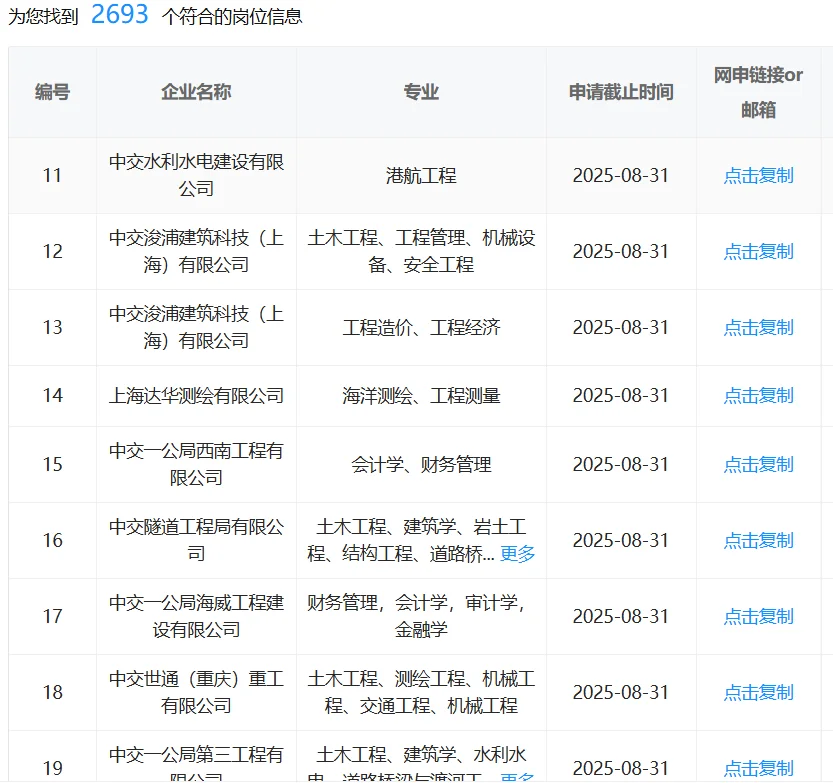Viewport: 833px width, 783px height.
Task: Copy application link for row 17
Action: [x=758, y=617]
